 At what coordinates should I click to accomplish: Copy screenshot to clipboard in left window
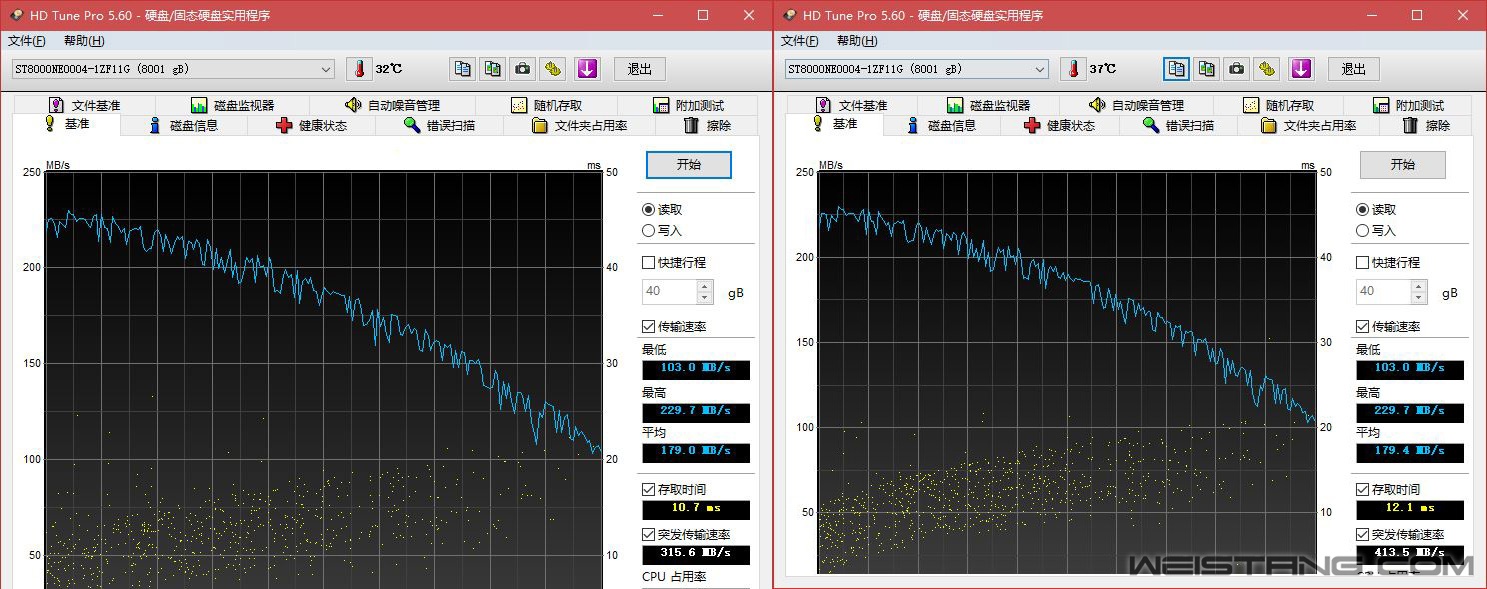pyautogui.click(x=493, y=69)
